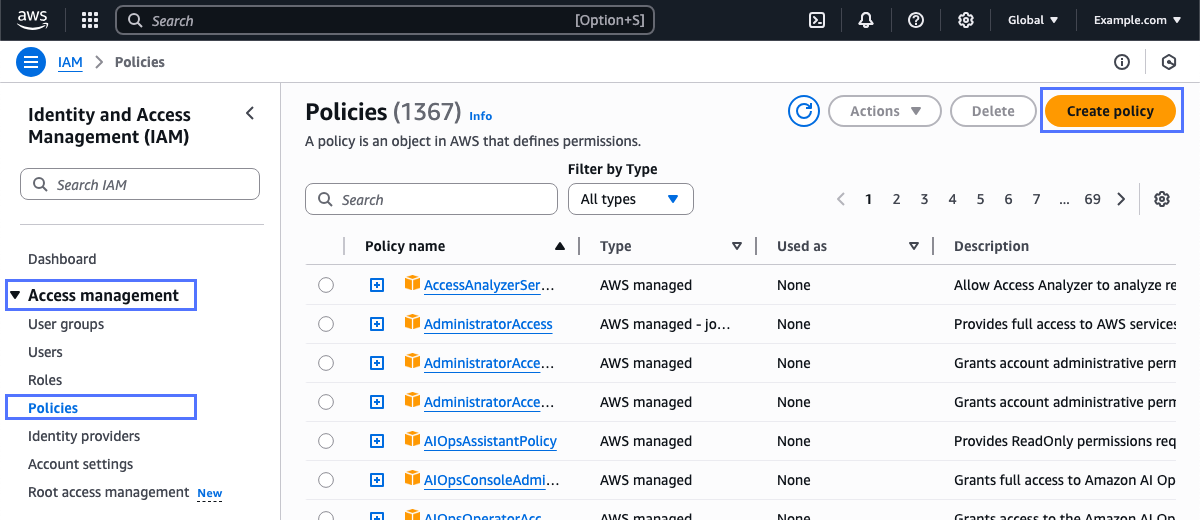
Task: Expand the first AdministratorAcce... row details
Action: click(x=377, y=363)
